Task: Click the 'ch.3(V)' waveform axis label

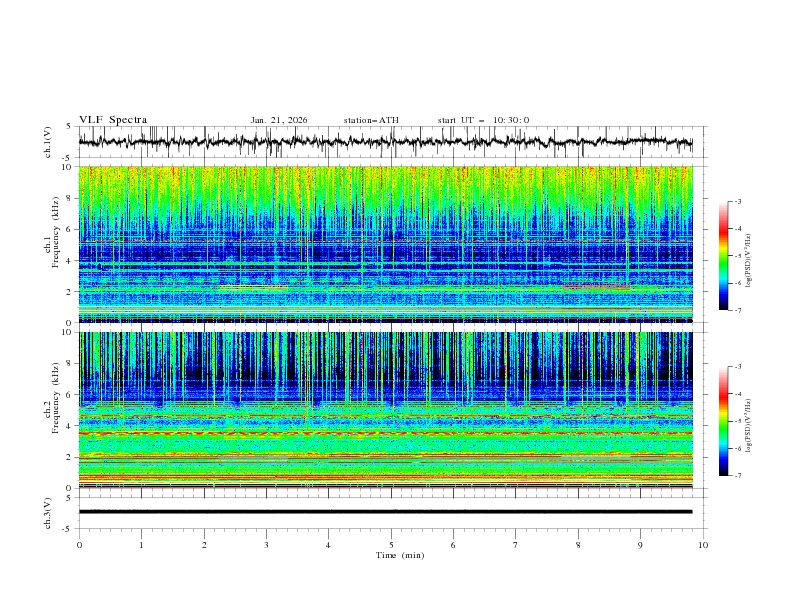Action: pyautogui.click(x=48, y=513)
